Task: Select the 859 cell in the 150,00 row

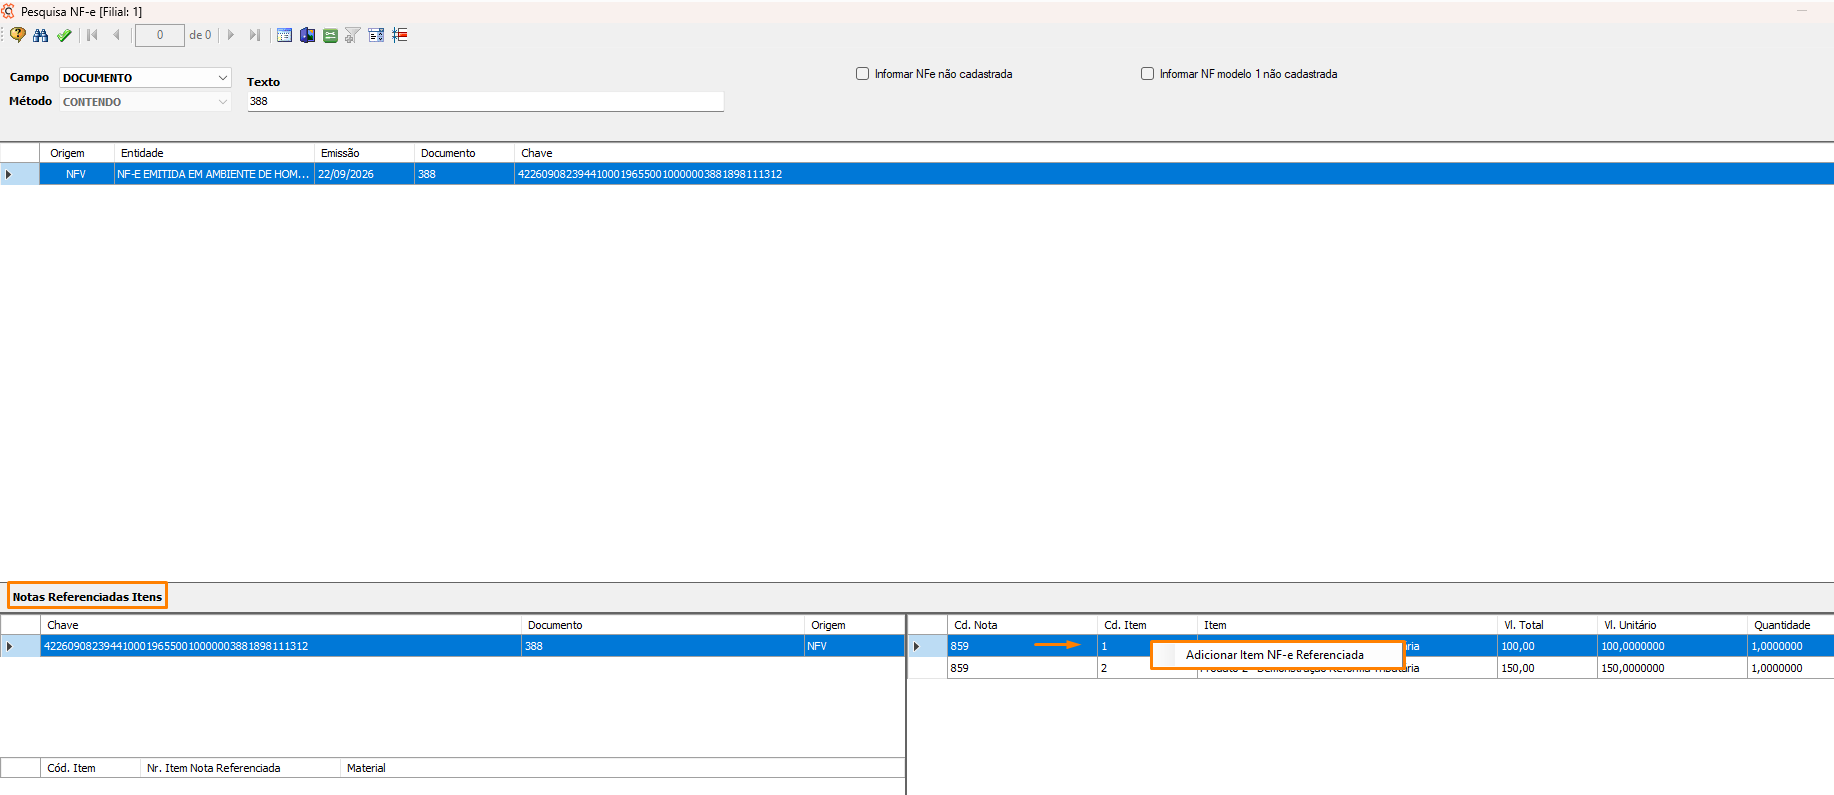Action: pyautogui.click(x=1022, y=668)
